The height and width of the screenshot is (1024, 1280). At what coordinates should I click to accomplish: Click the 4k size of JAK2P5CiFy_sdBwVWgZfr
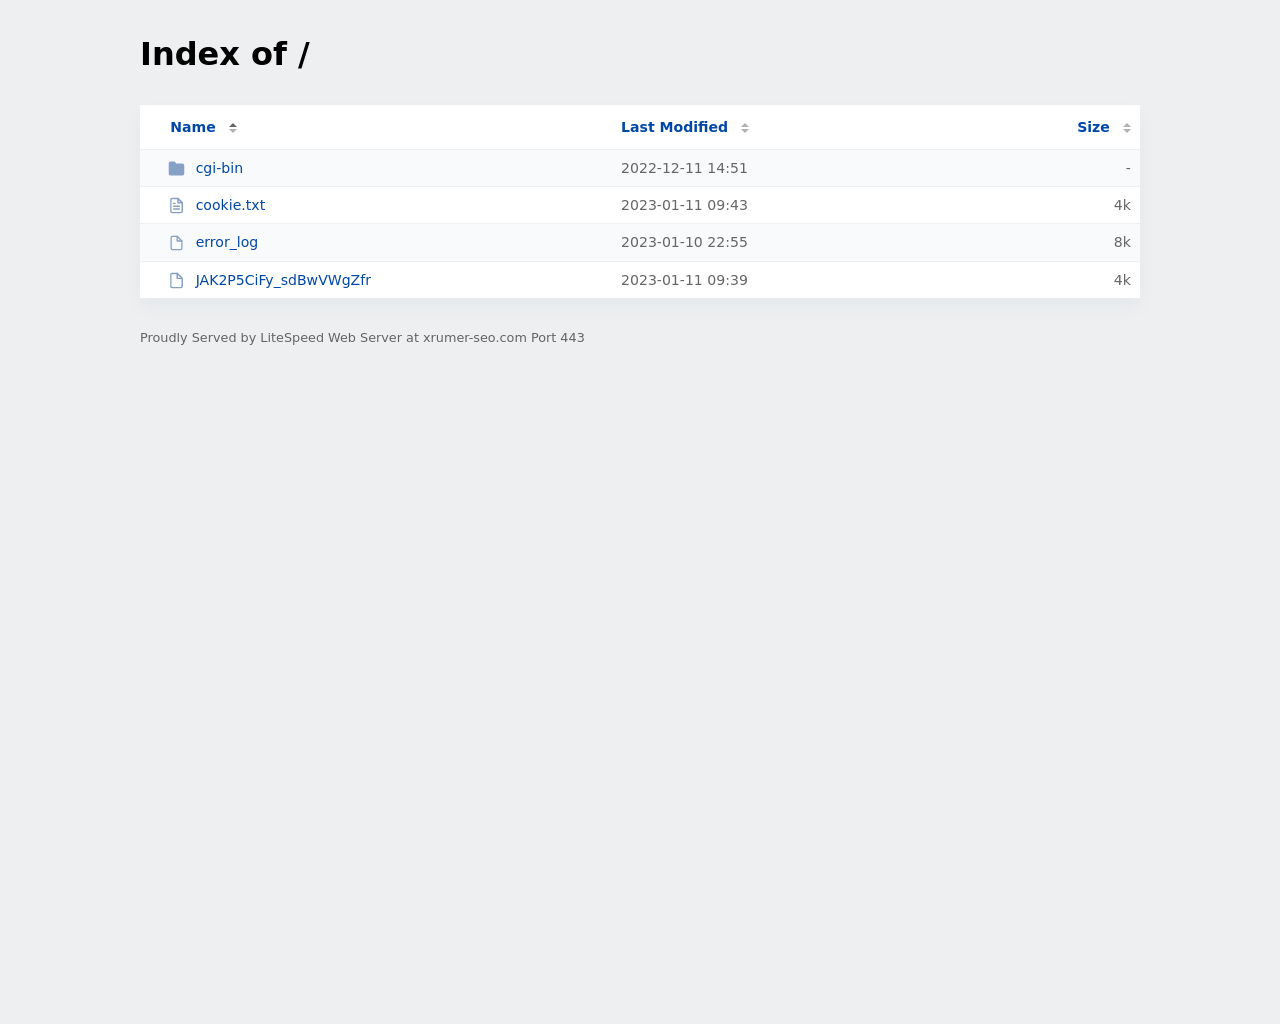1122,280
